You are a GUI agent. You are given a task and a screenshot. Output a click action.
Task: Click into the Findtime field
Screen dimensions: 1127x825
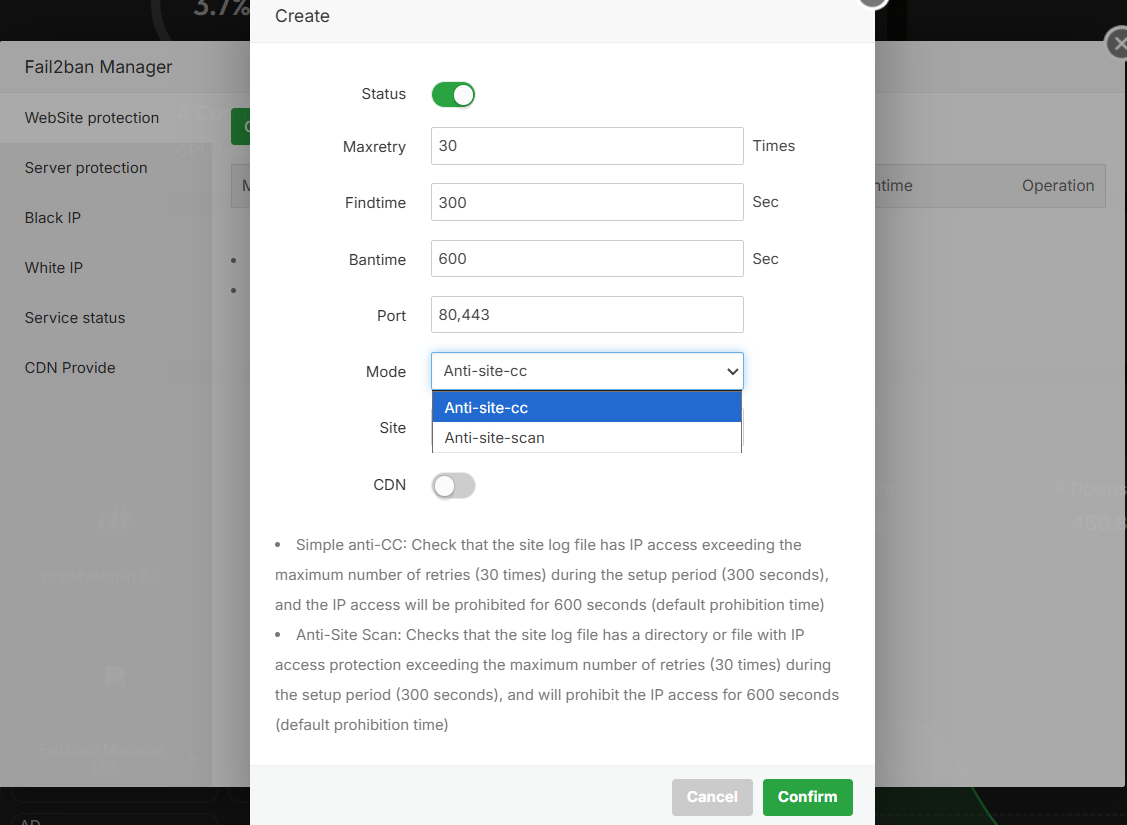[587, 202]
